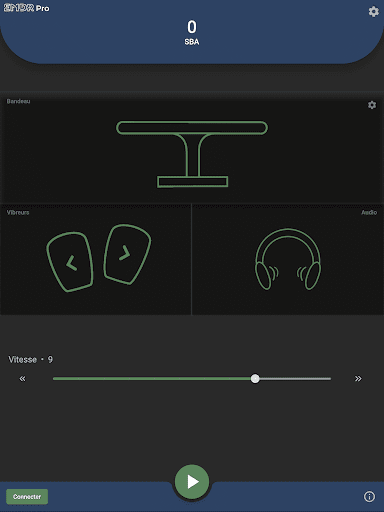Viewport: 384px width, 512px height.
Task: Click the Vibreurs panel label
Action: 18,212
